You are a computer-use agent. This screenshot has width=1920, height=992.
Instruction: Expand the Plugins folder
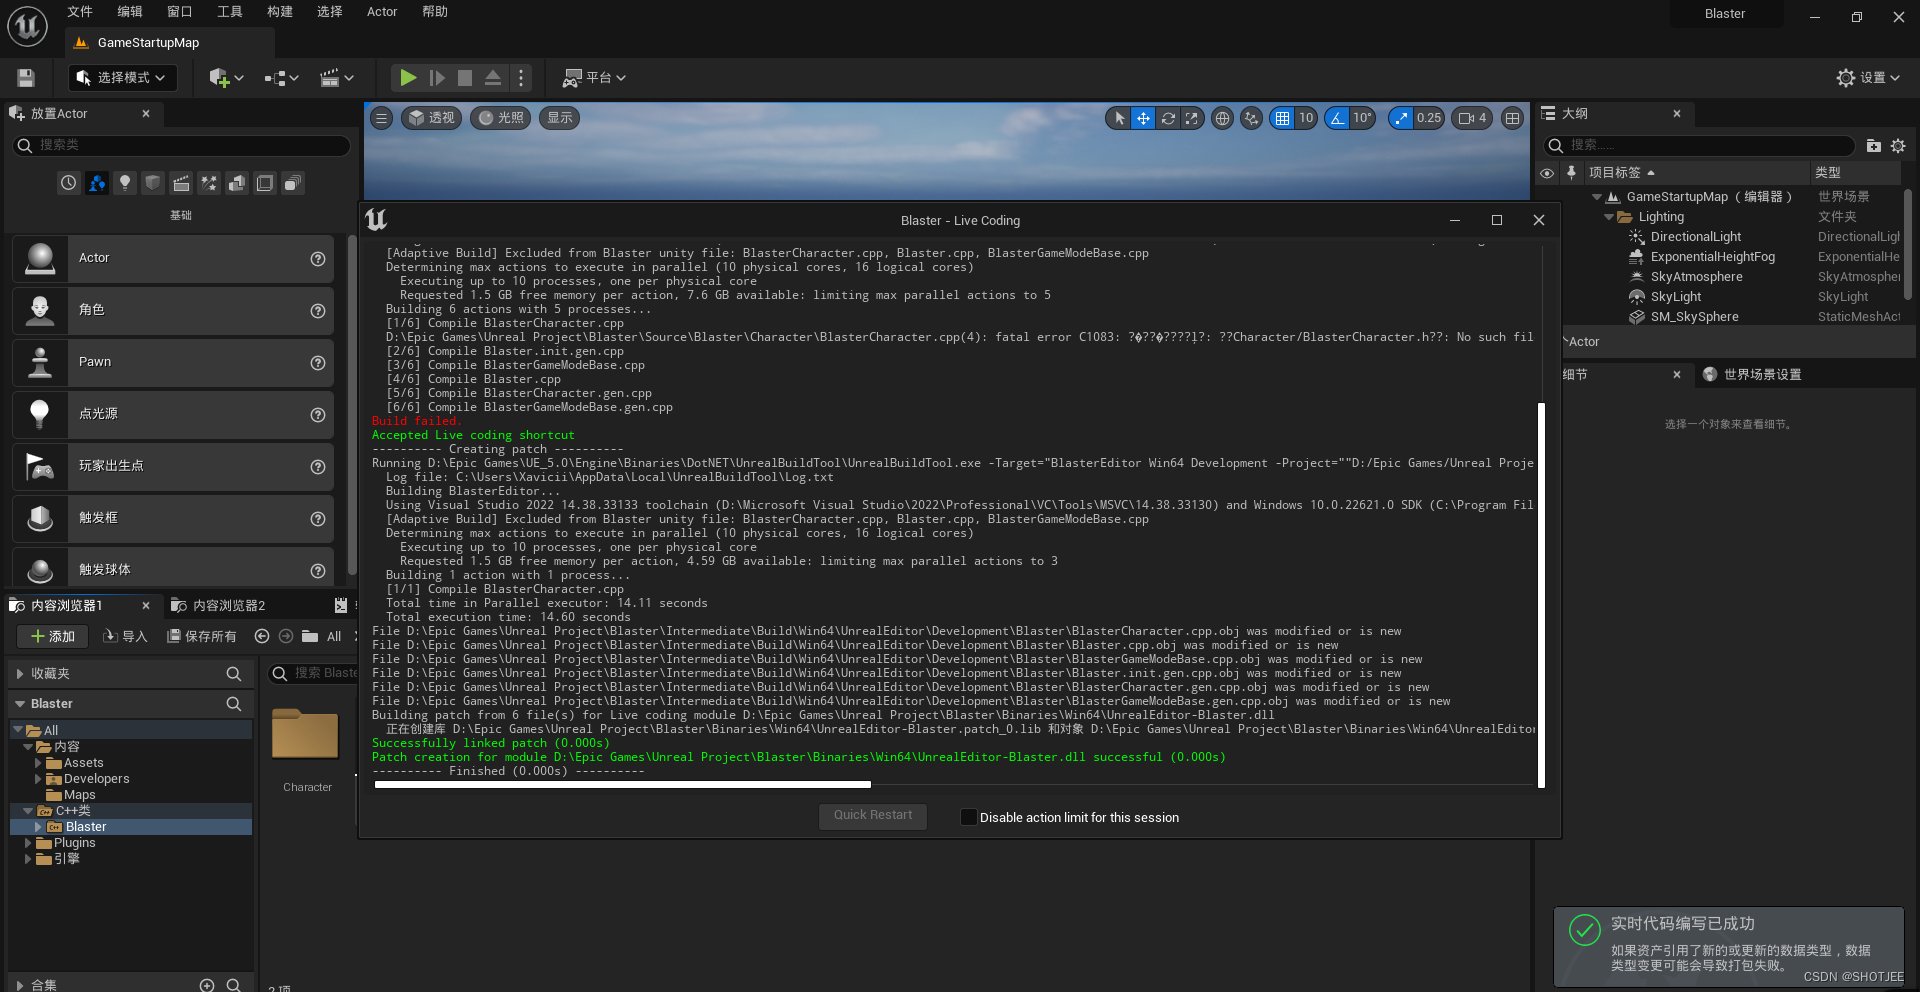click(x=28, y=843)
